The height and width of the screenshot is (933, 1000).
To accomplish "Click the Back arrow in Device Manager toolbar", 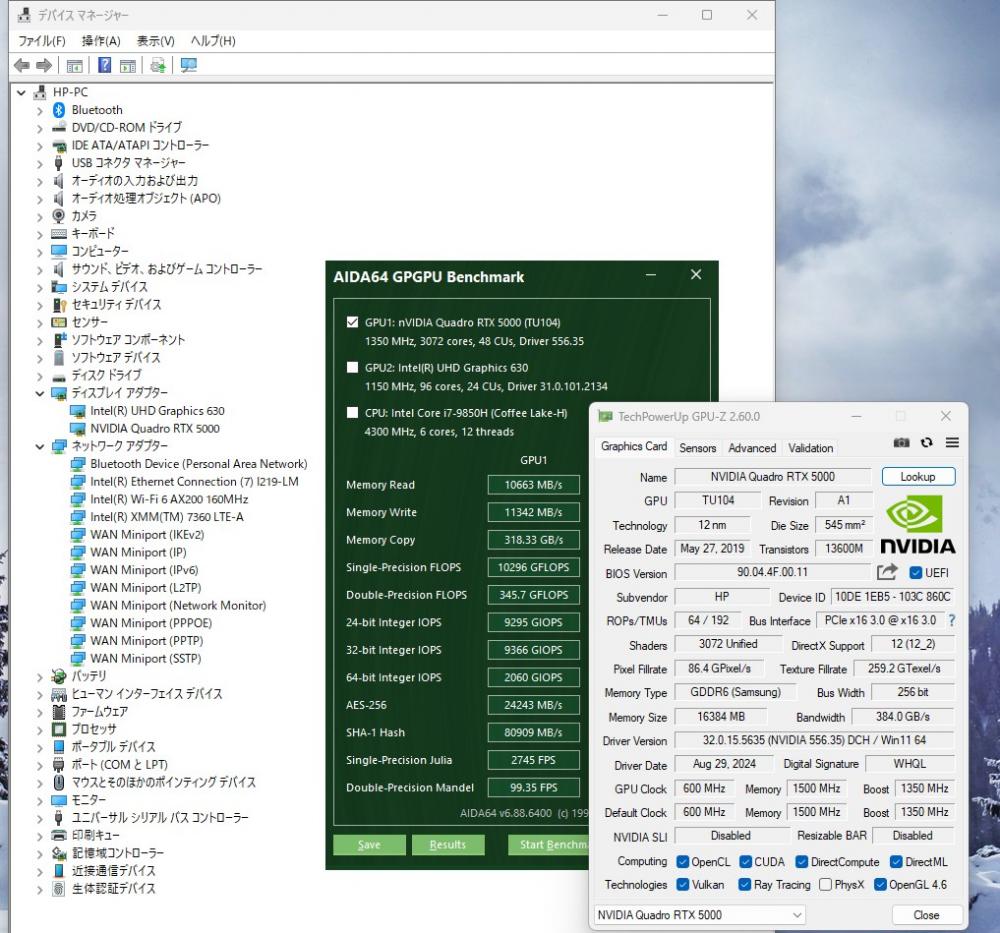I will pos(22,65).
